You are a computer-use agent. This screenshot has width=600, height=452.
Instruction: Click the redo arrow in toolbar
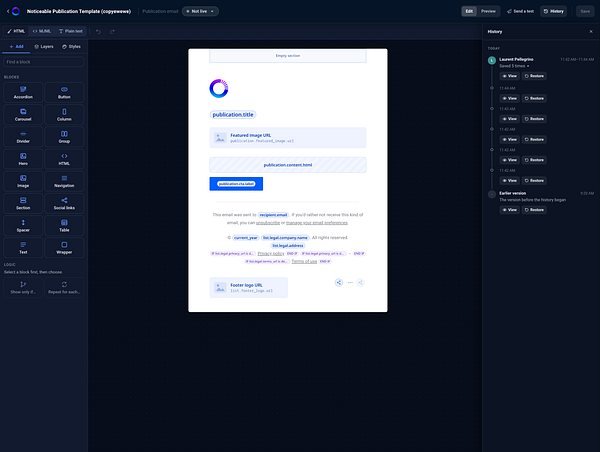[x=112, y=31]
